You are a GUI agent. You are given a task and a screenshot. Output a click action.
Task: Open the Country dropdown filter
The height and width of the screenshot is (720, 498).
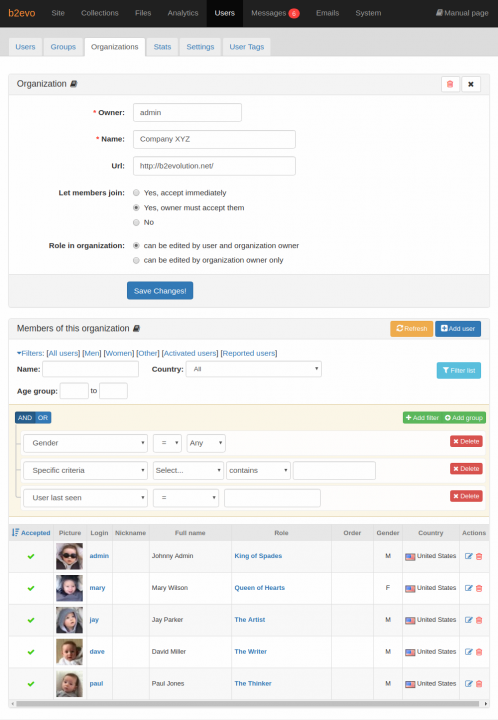pyautogui.click(x=254, y=369)
